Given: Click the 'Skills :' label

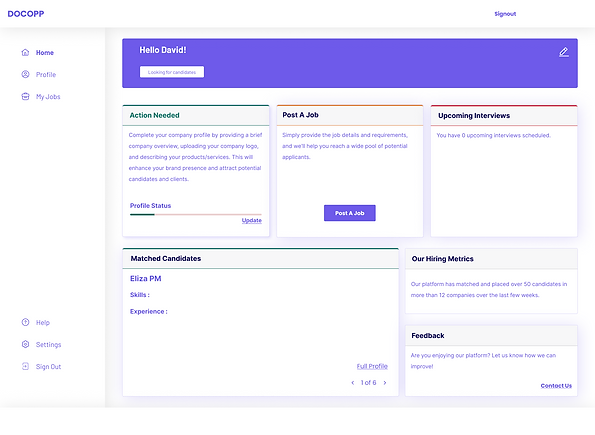Looking at the screenshot, I should click(140, 295).
